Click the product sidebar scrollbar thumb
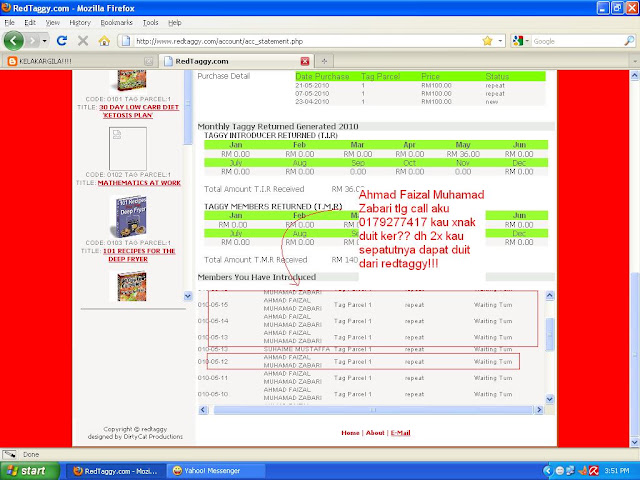This screenshot has width=640, height=480. 188,107
